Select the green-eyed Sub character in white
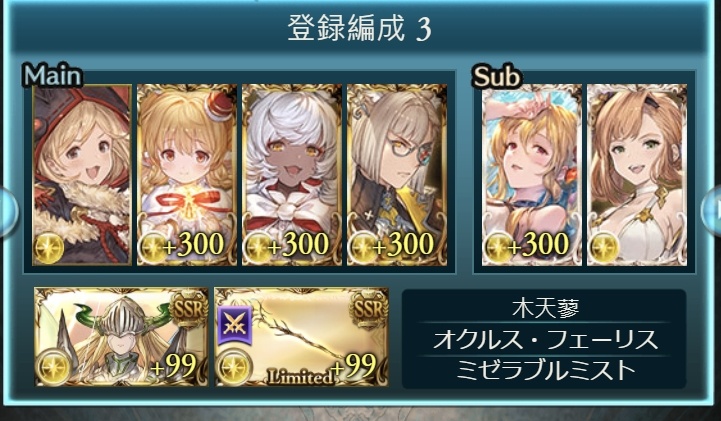Screen dimensions: 721x421 (x=637, y=175)
